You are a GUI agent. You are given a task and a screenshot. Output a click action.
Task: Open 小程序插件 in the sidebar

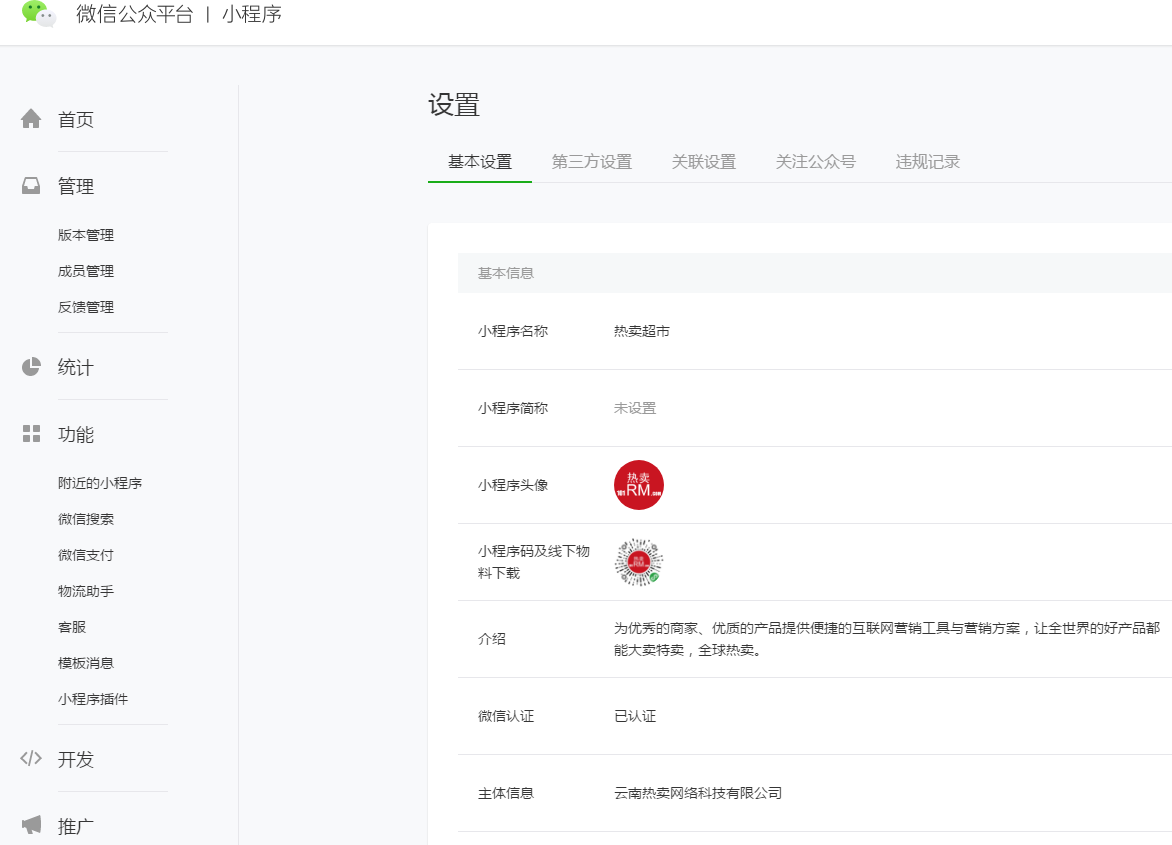pos(93,698)
